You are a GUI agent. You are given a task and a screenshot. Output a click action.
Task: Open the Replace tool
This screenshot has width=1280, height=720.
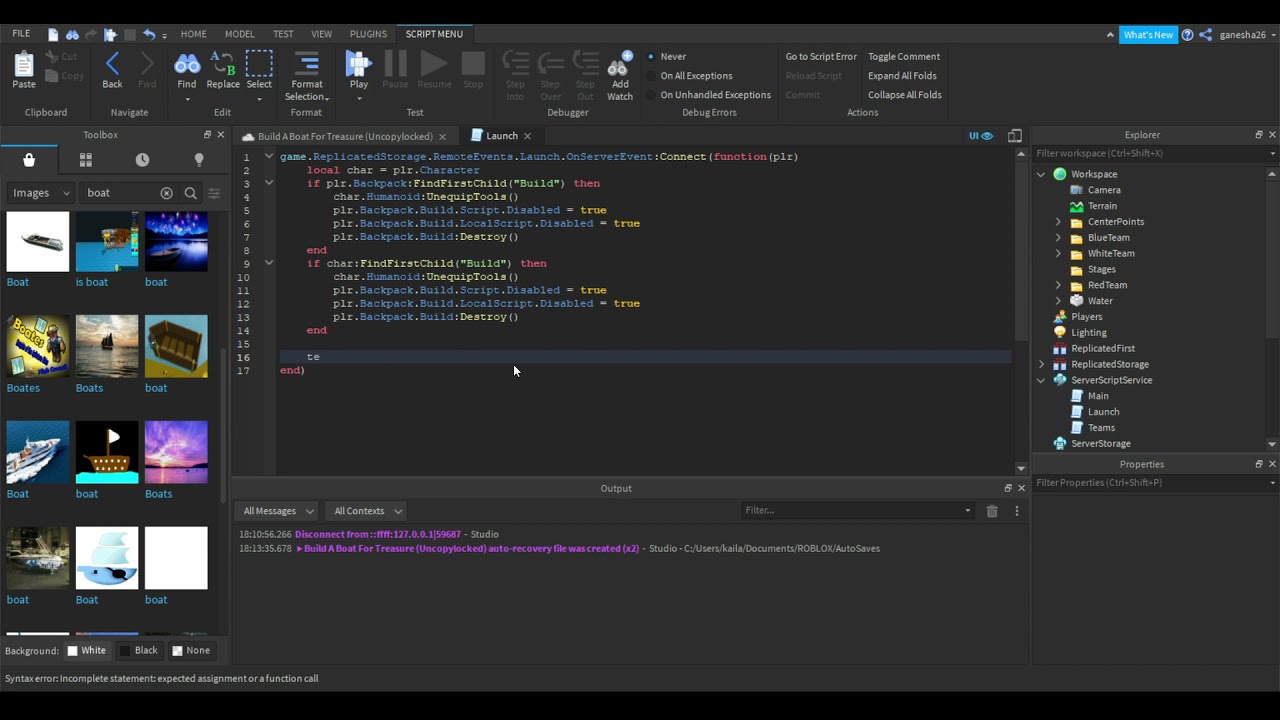coord(223,65)
